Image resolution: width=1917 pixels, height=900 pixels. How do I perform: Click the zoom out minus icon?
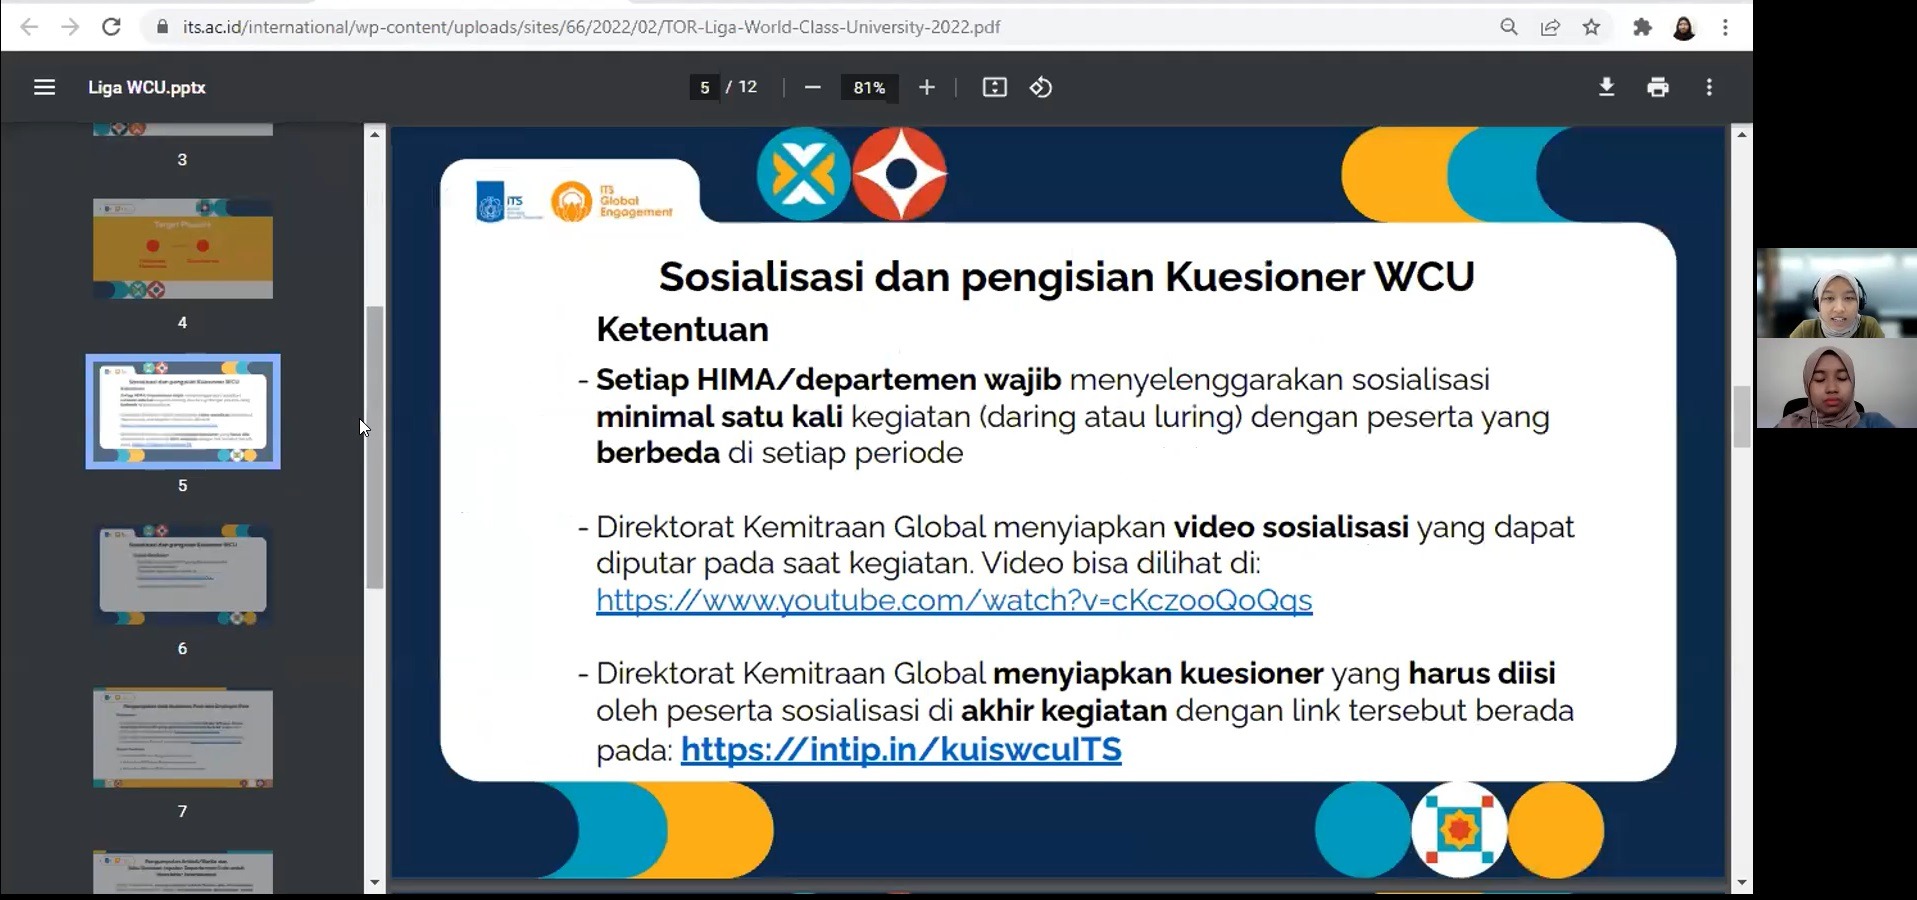(812, 87)
